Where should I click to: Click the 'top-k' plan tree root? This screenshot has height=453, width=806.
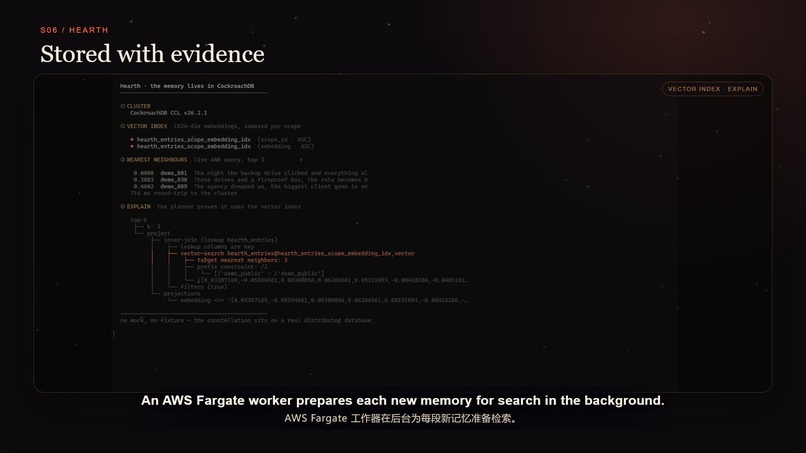[138, 220]
